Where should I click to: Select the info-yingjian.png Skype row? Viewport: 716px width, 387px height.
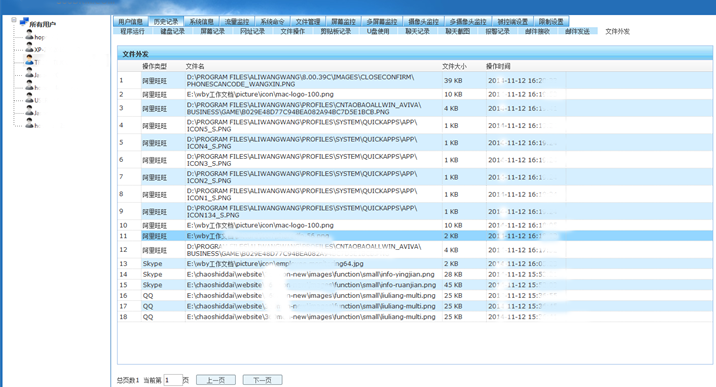click(x=415, y=274)
